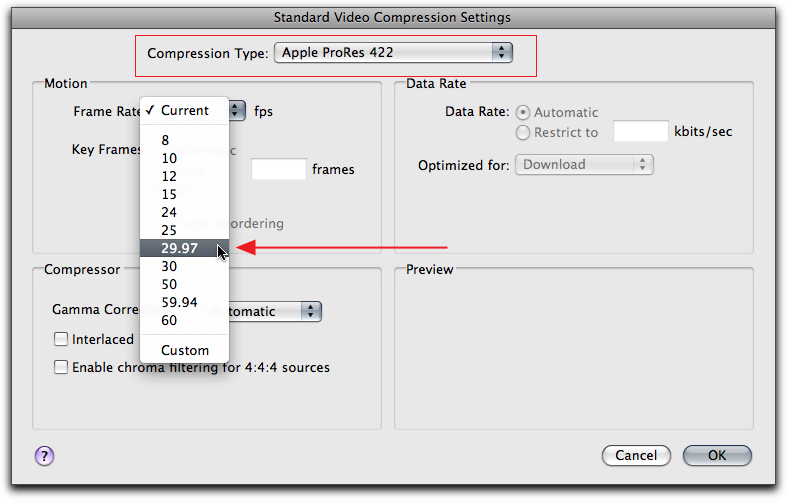
Task: Choose the Custom frame rate entry
Action: coord(185,350)
